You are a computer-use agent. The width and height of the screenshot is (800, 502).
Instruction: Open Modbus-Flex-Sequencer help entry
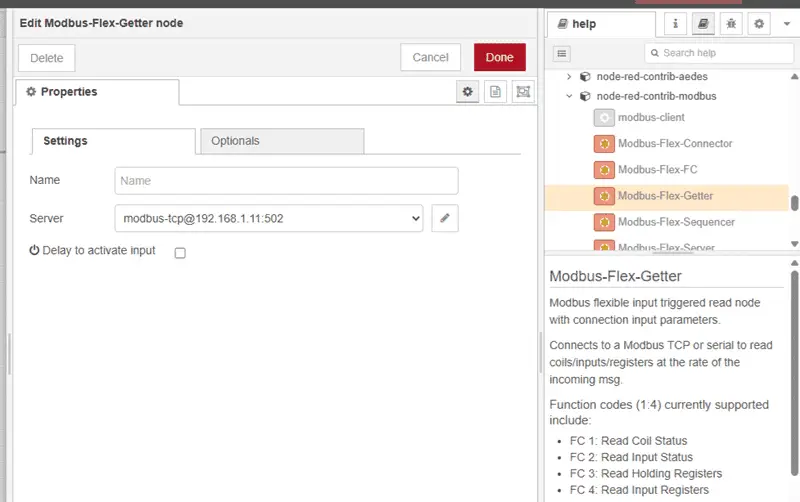(677, 222)
